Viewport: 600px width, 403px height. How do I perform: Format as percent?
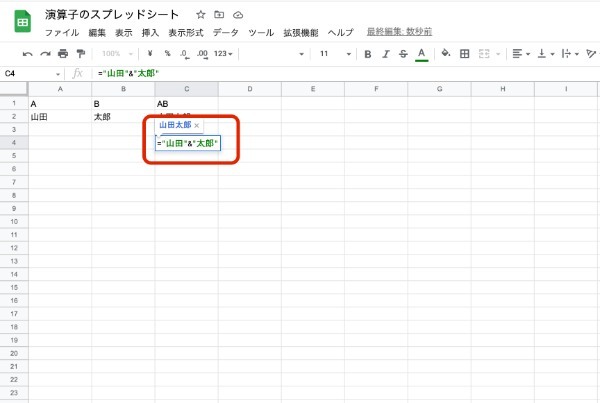click(167, 54)
